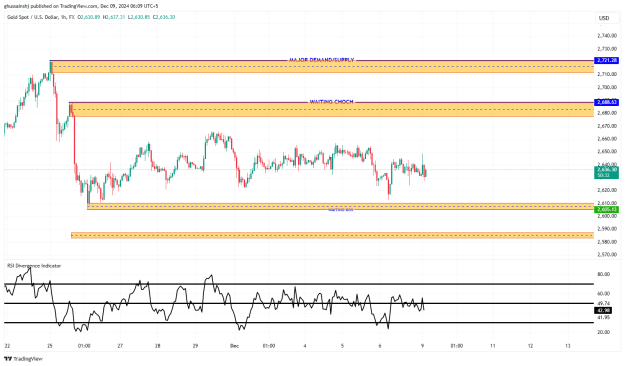
Task: Click the blue 2,688.63 price tag
Action: (x=606, y=102)
